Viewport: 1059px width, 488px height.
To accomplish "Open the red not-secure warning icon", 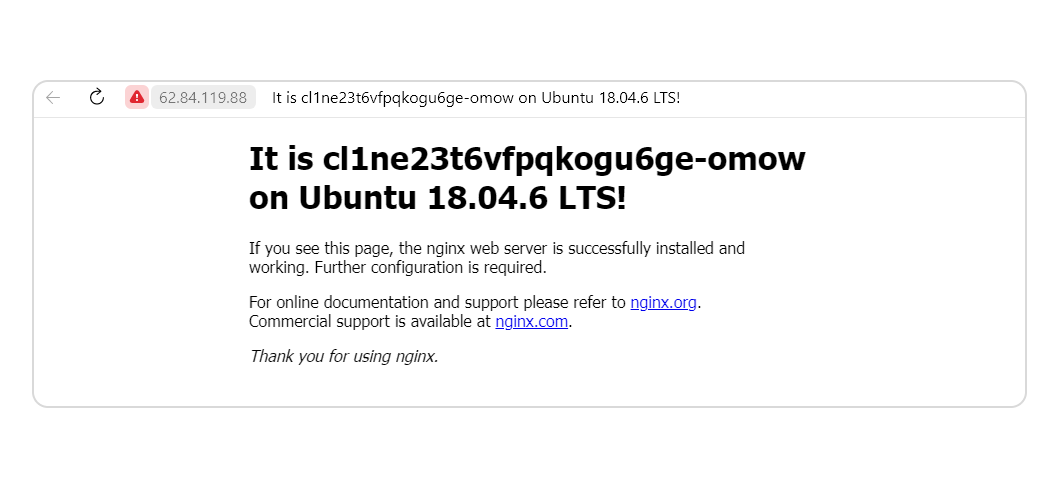I will pyautogui.click(x=136, y=97).
